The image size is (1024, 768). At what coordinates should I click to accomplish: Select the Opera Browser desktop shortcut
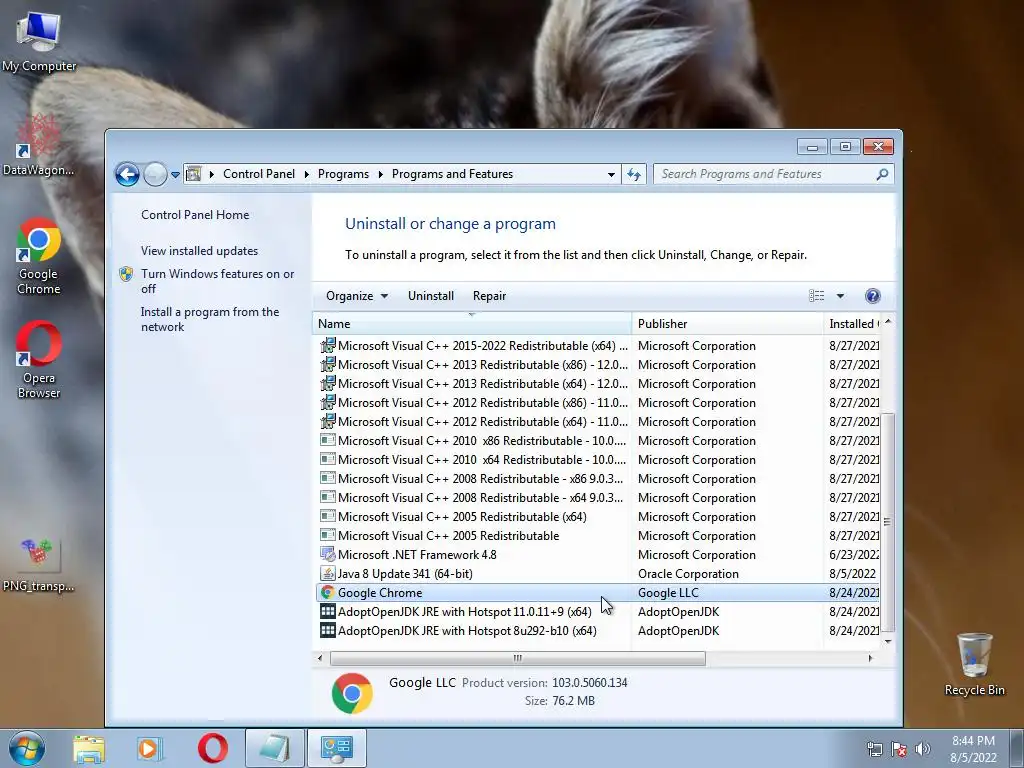pos(39,359)
